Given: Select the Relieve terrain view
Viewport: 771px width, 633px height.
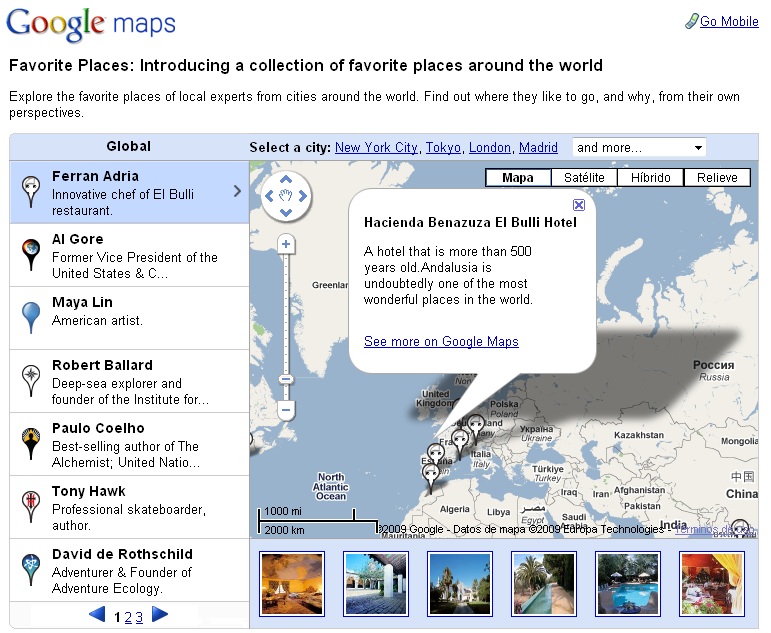Looking at the screenshot, I should point(717,178).
